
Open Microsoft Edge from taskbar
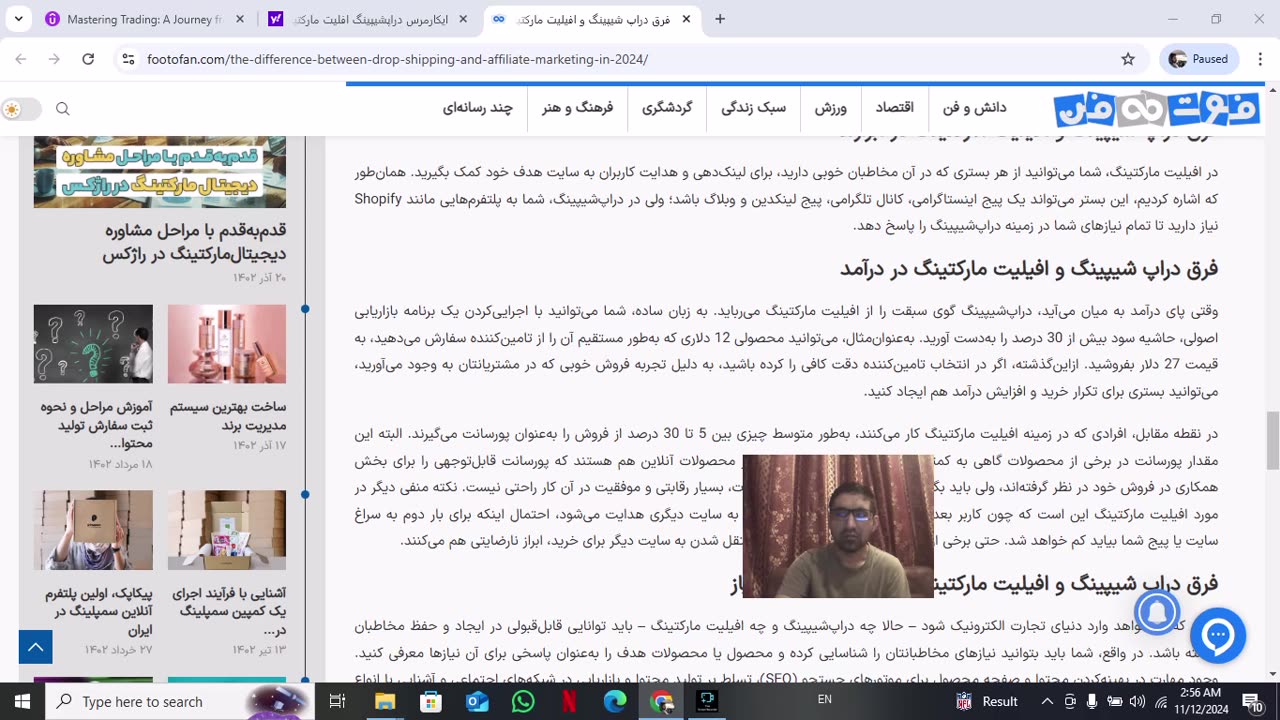tap(615, 701)
